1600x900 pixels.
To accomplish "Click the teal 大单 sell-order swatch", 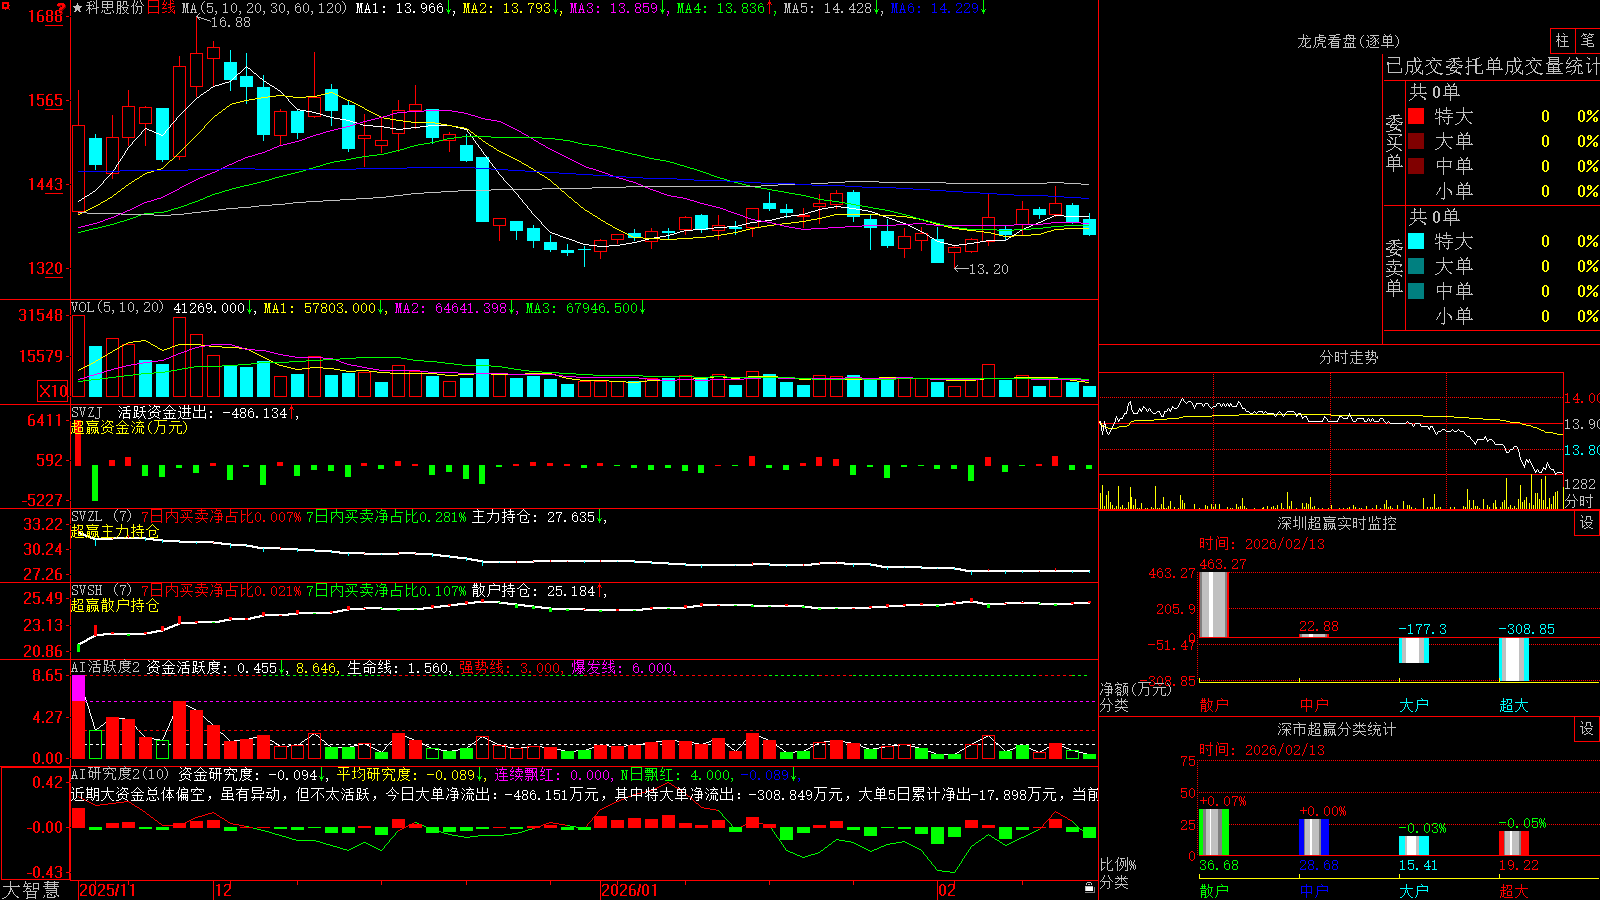I will tap(1416, 266).
